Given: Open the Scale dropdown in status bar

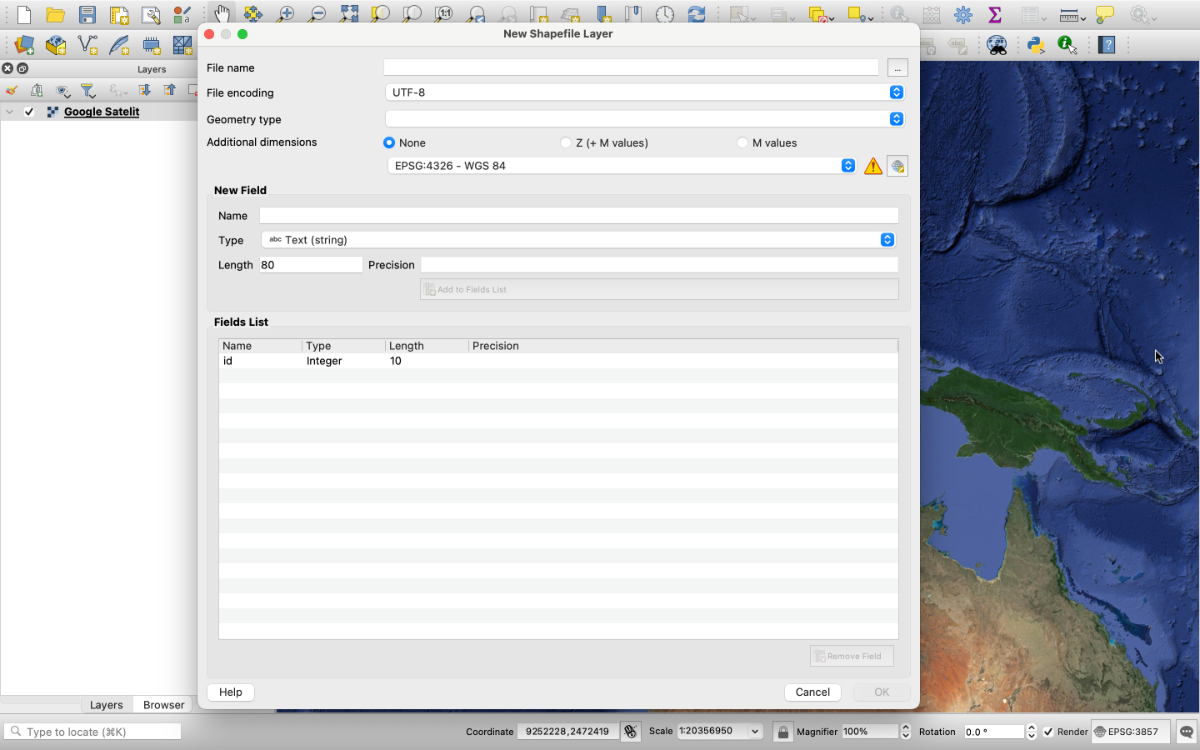Looking at the screenshot, I should 719,732.
